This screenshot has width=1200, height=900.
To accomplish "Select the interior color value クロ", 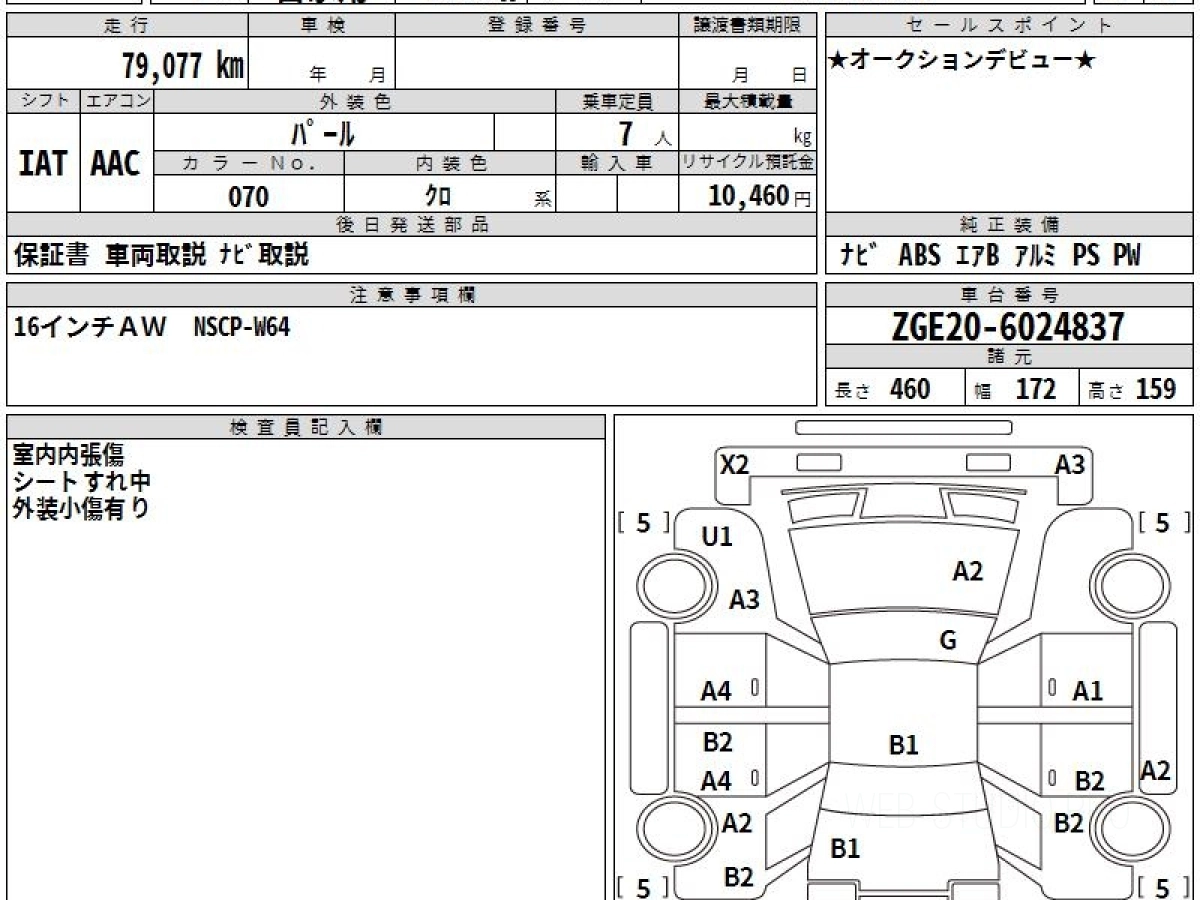I will click(x=439, y=196).
